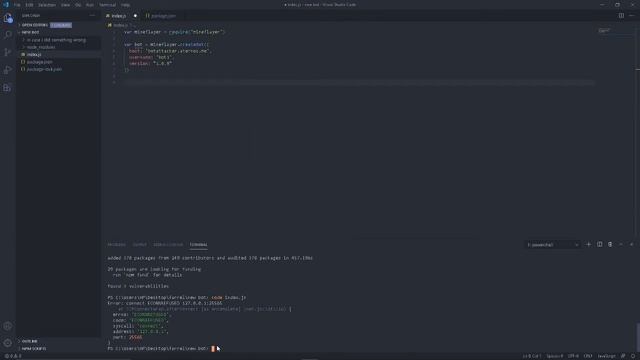Open the Edit menu

click(29, 5)
